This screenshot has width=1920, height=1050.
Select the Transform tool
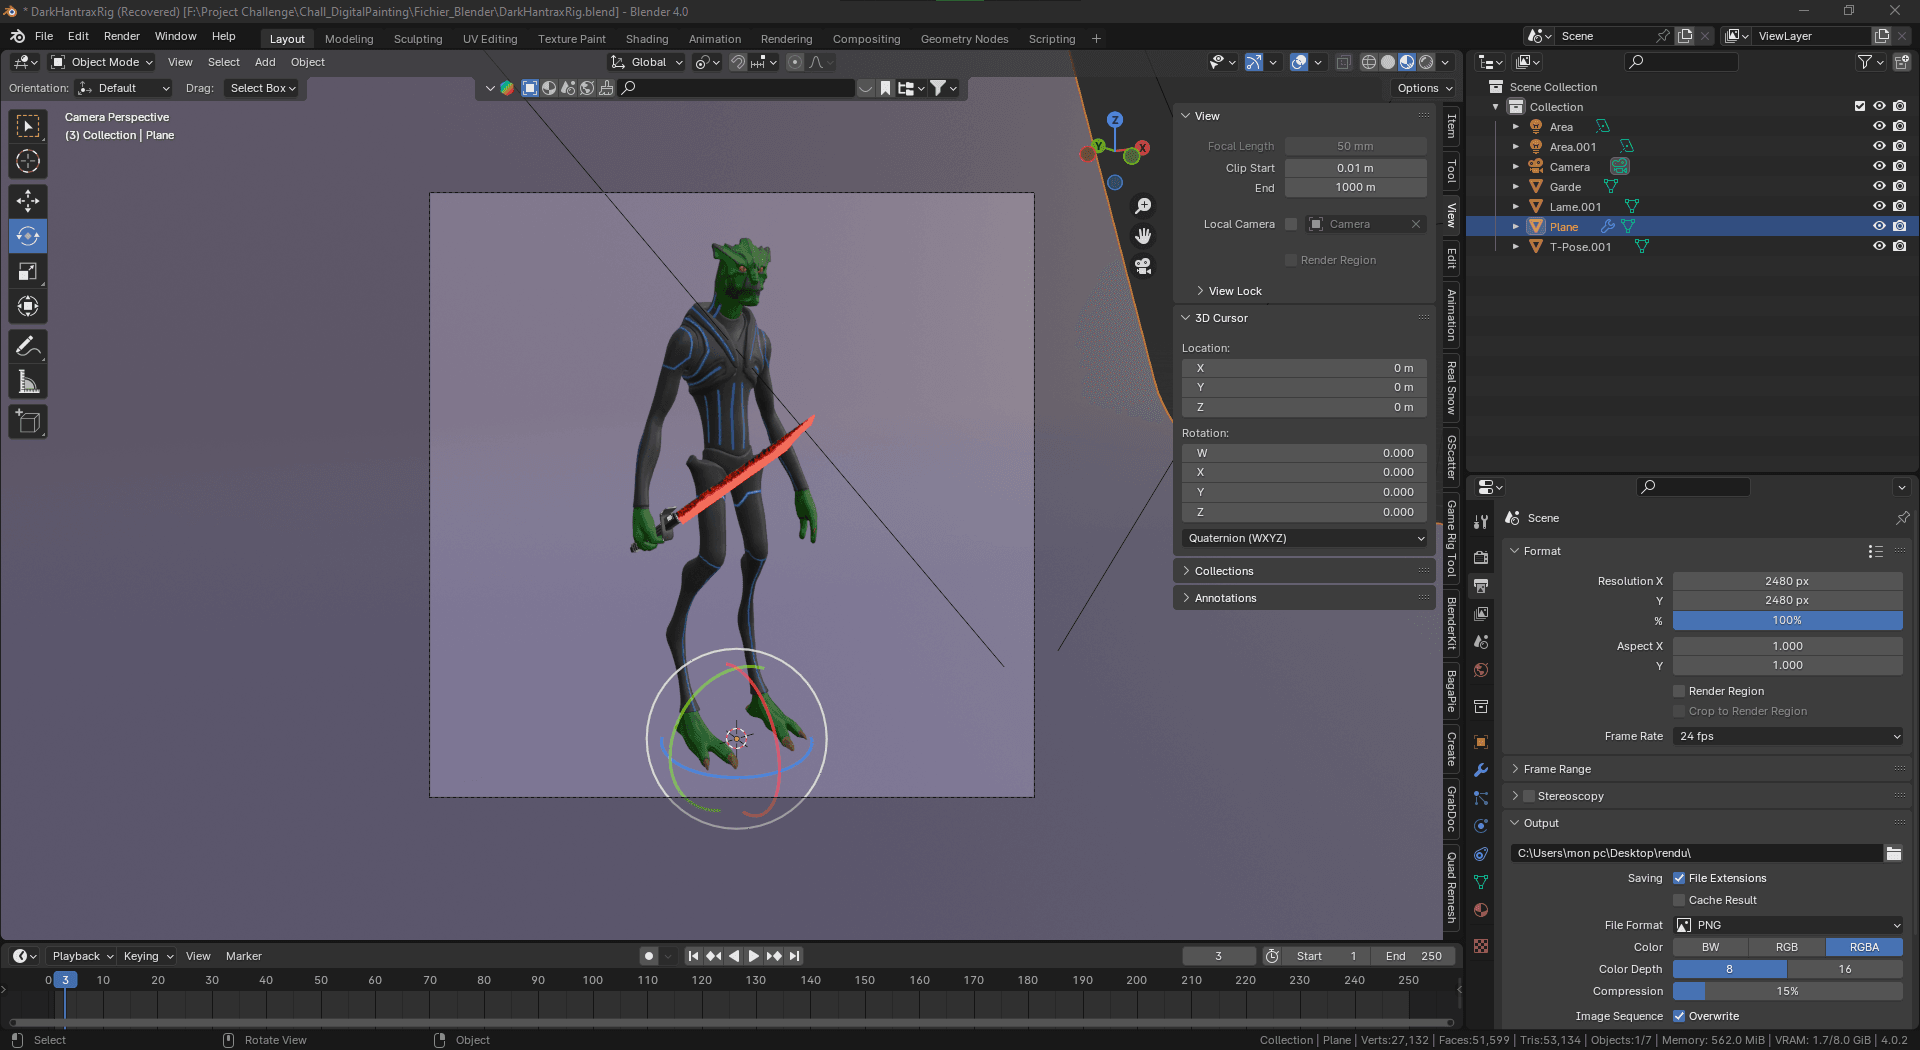click(x=28, y=306)
